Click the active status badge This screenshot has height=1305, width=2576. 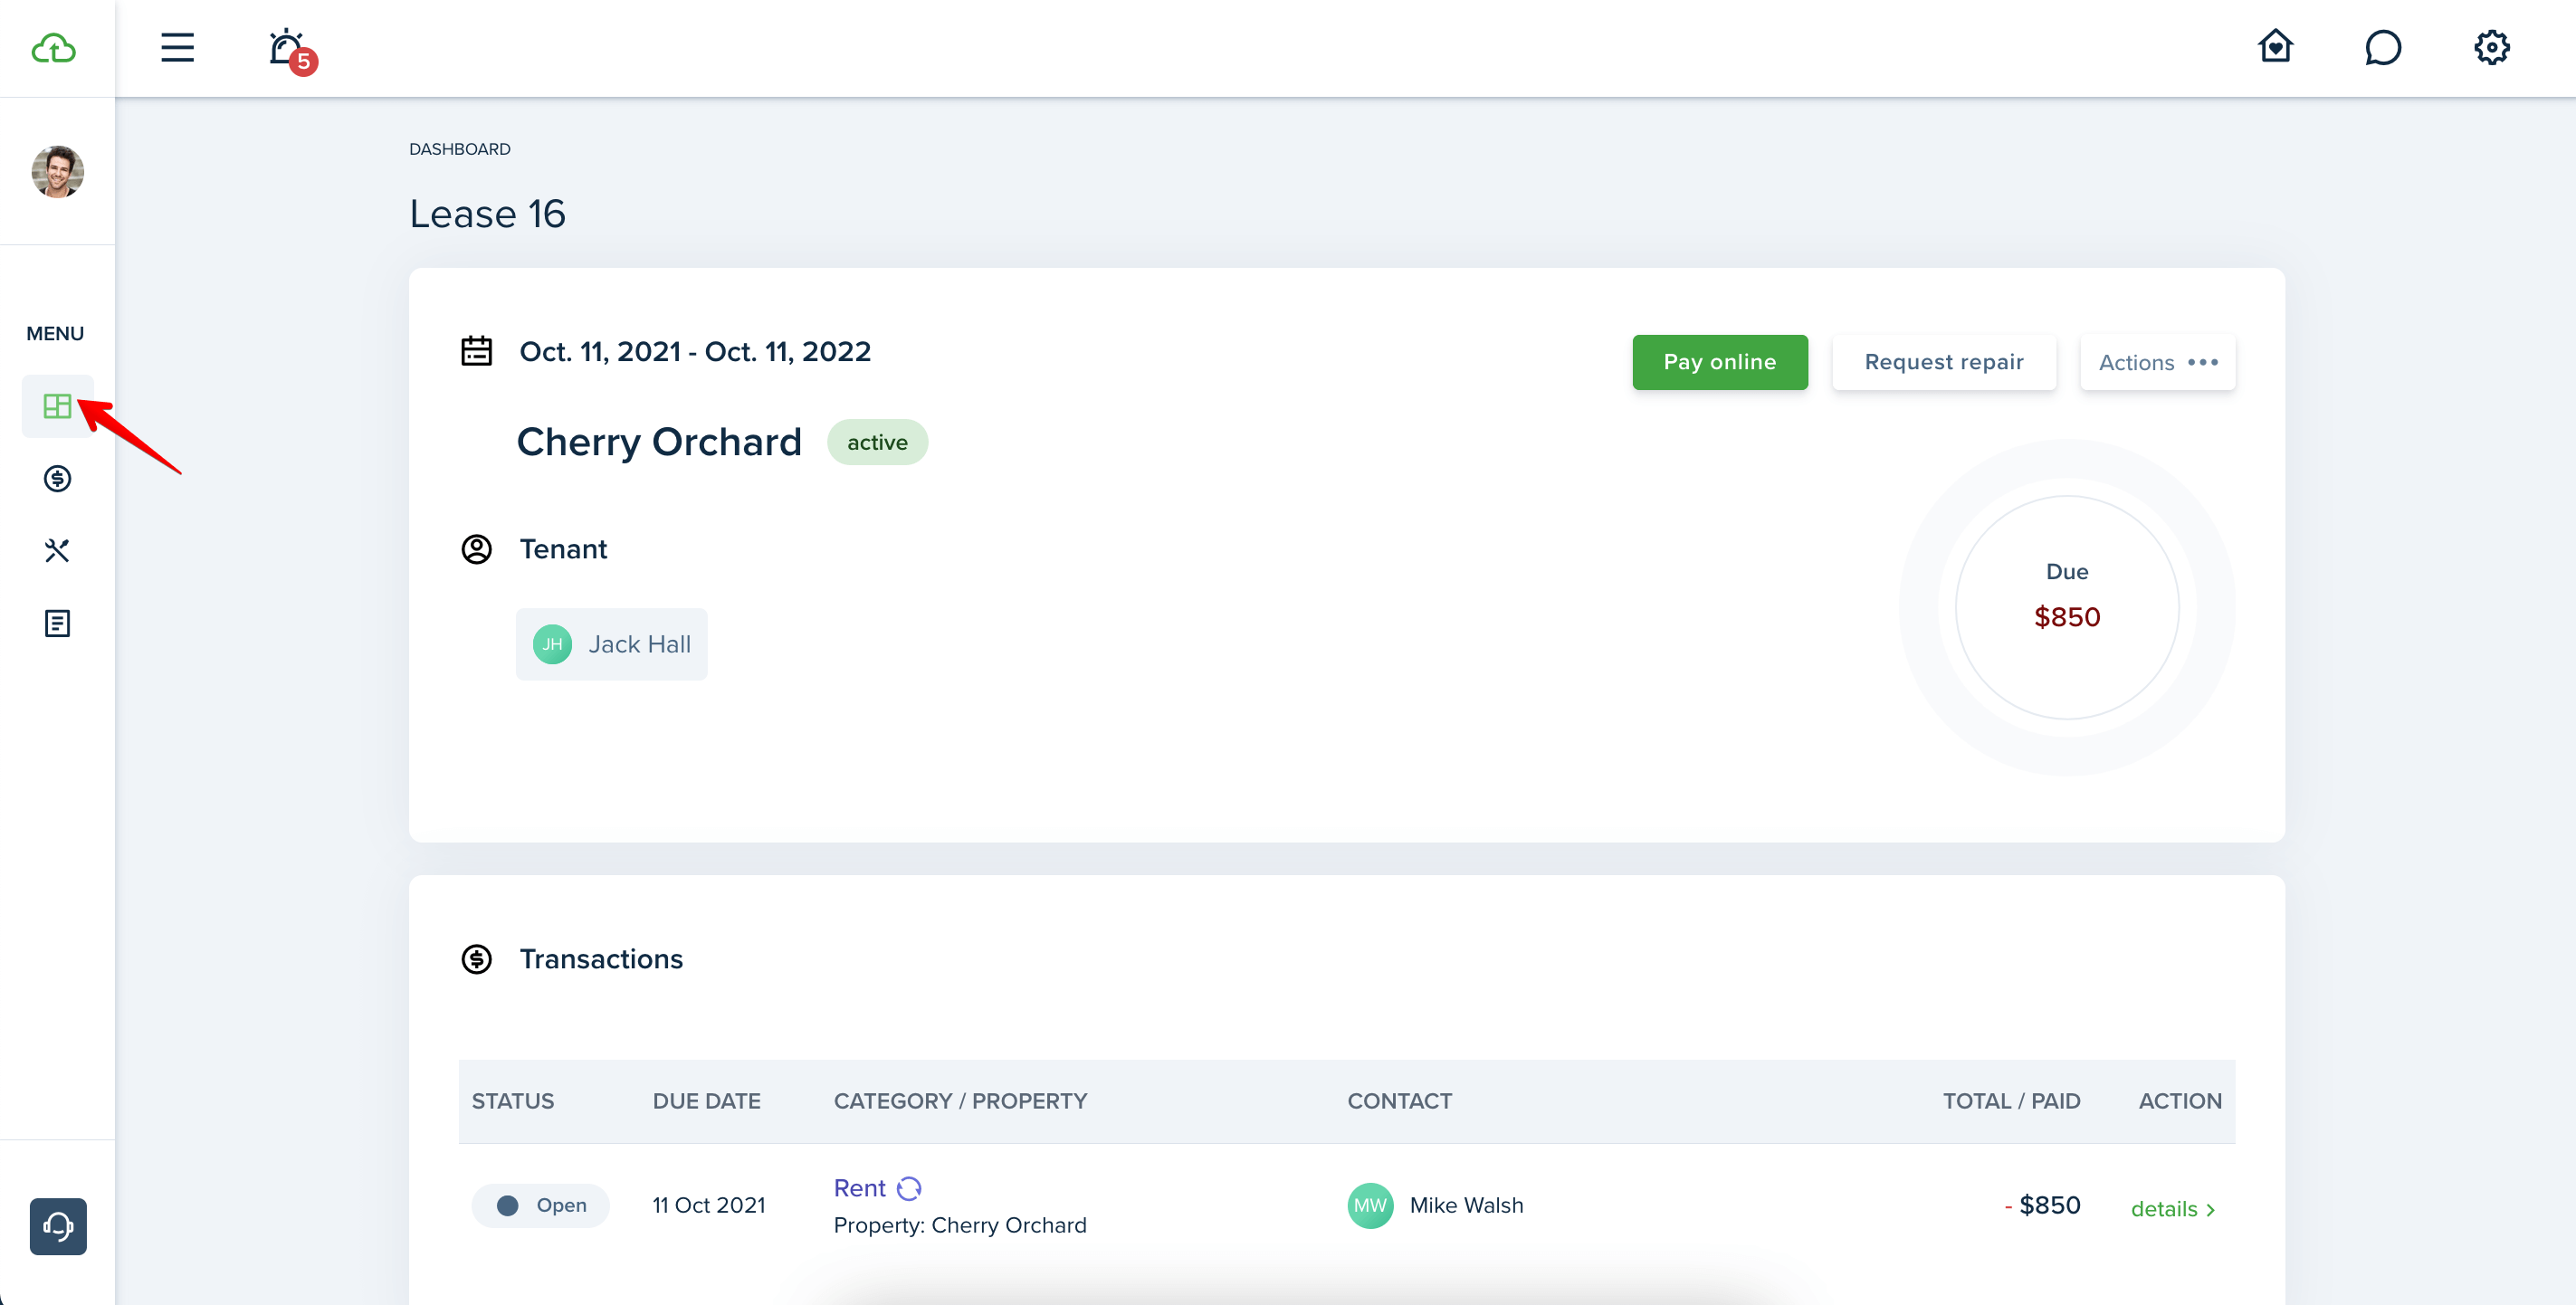pyautogui.click(x=877, y=442)
